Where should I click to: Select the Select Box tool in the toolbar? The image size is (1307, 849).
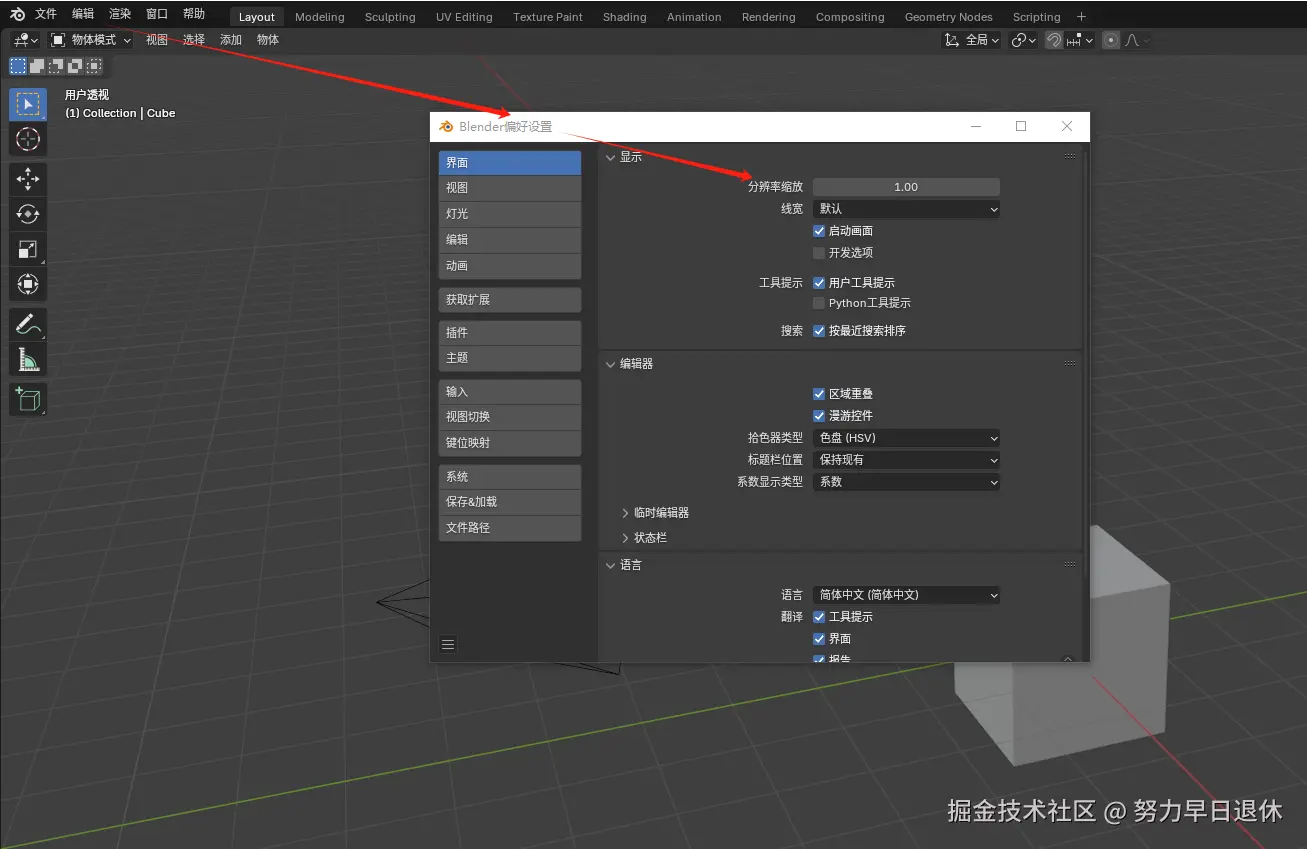pyautogui.click(x=28, y=105)
